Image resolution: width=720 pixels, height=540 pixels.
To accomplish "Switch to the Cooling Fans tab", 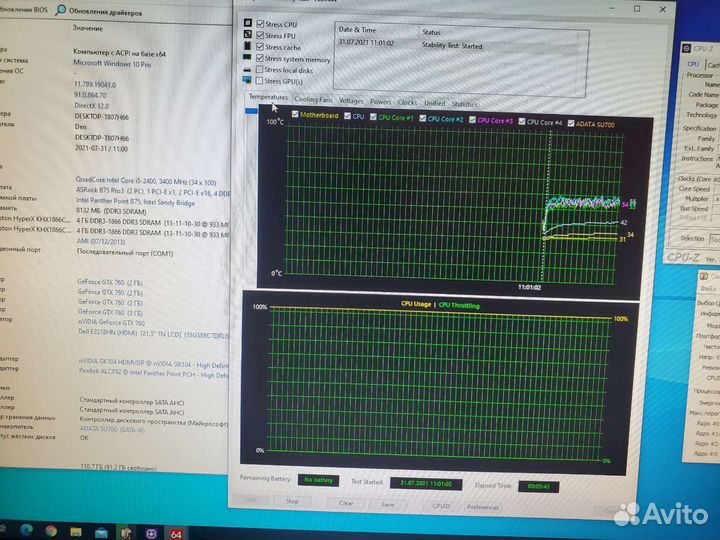I will click(314, 99).
